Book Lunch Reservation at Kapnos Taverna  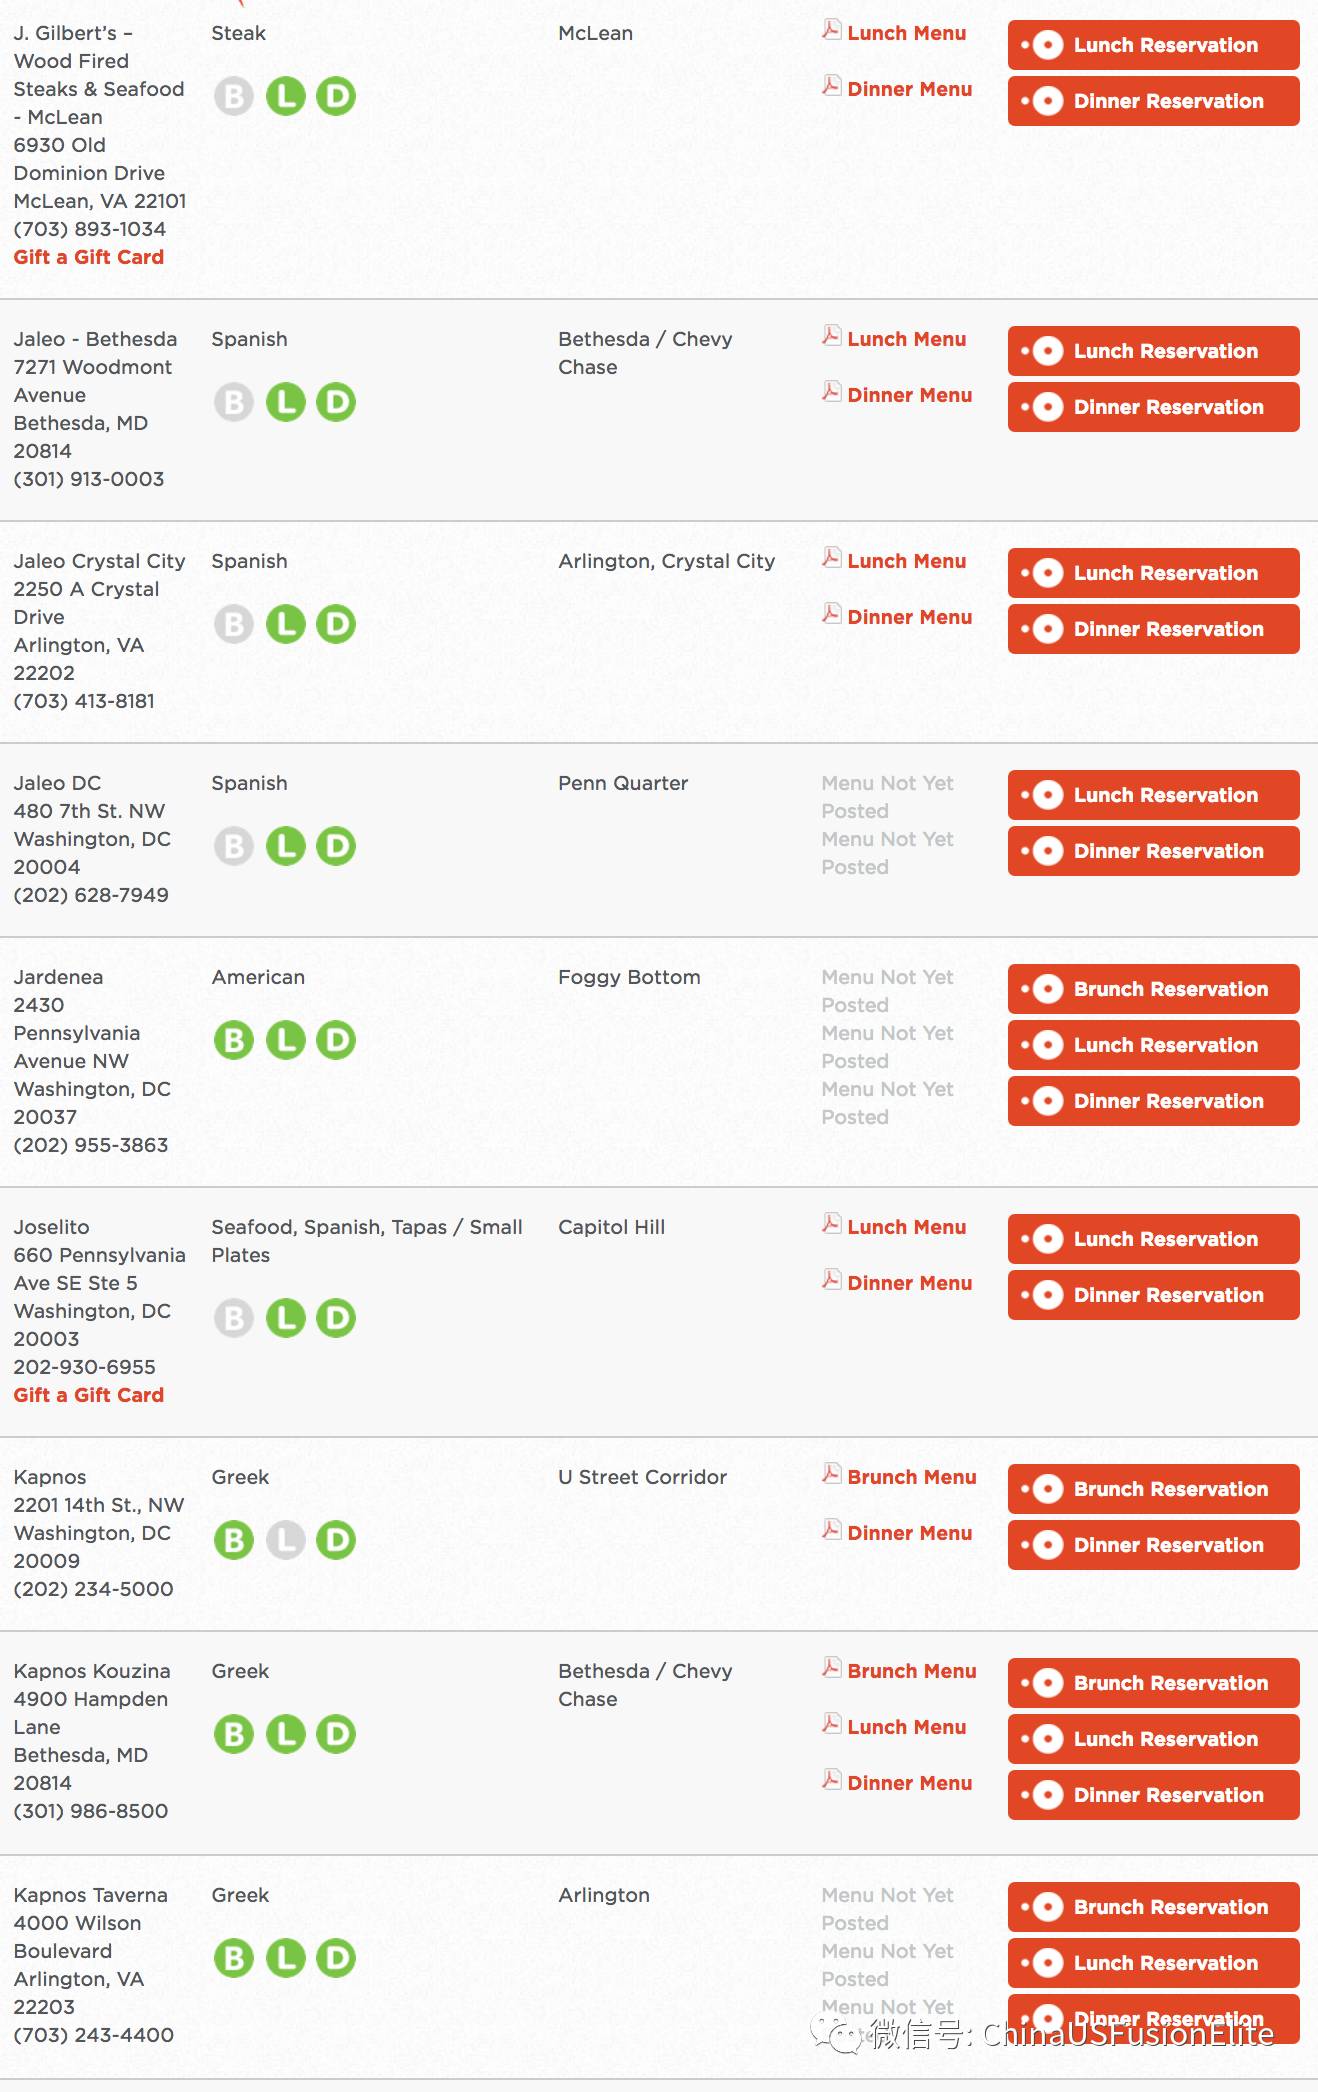(1153, 1963)
